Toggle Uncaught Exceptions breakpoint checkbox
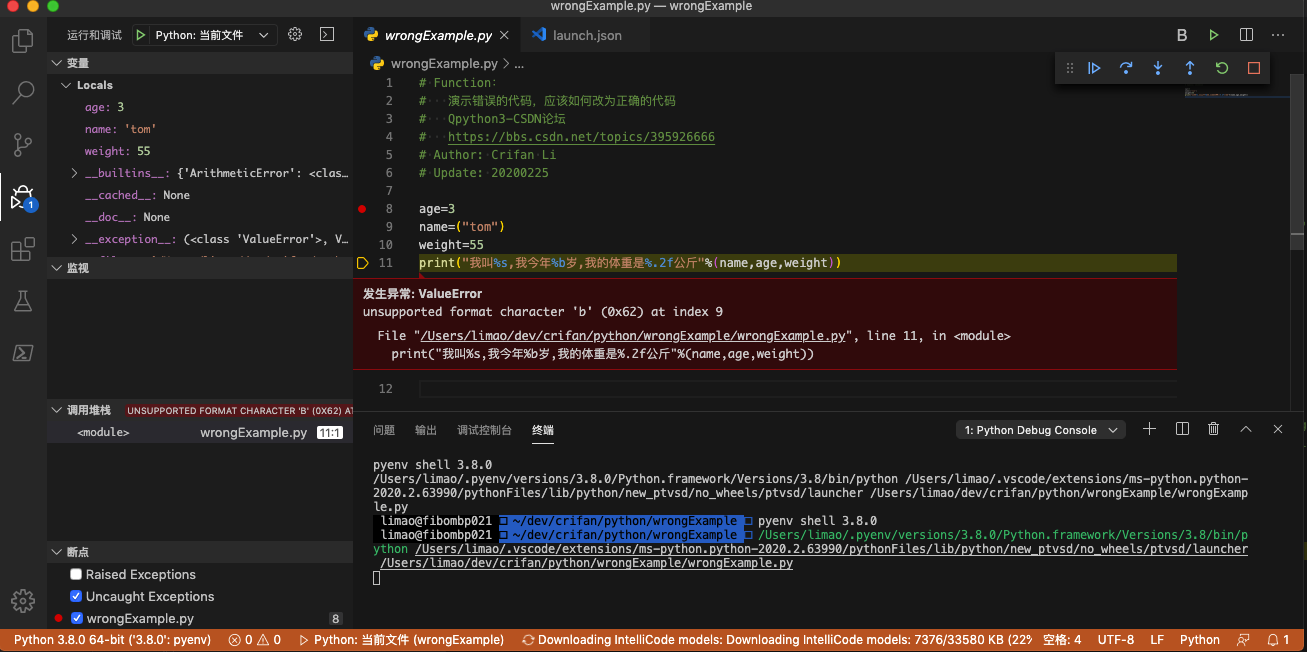Screen dimensions: 1307x652 (x=76, y=597)
